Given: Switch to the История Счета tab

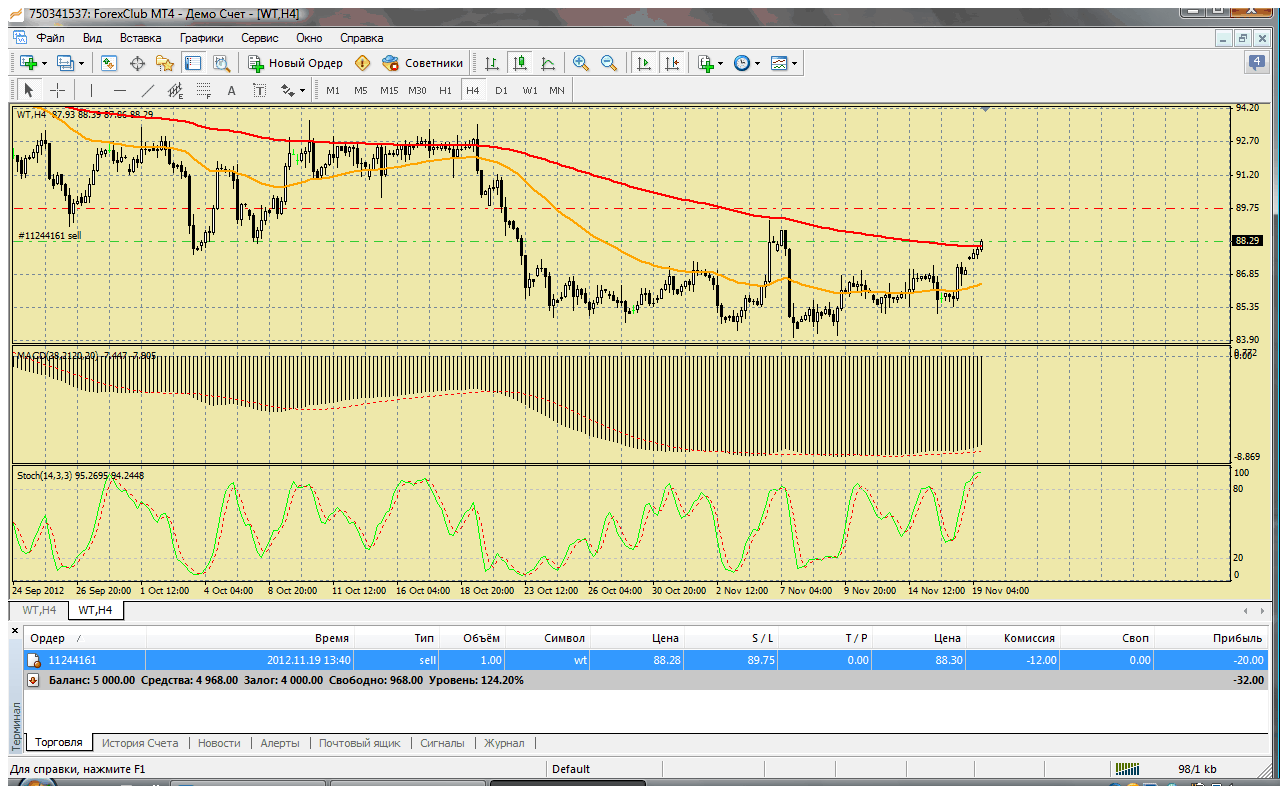Looking at the screenshot, I should (x=140, y=743).
